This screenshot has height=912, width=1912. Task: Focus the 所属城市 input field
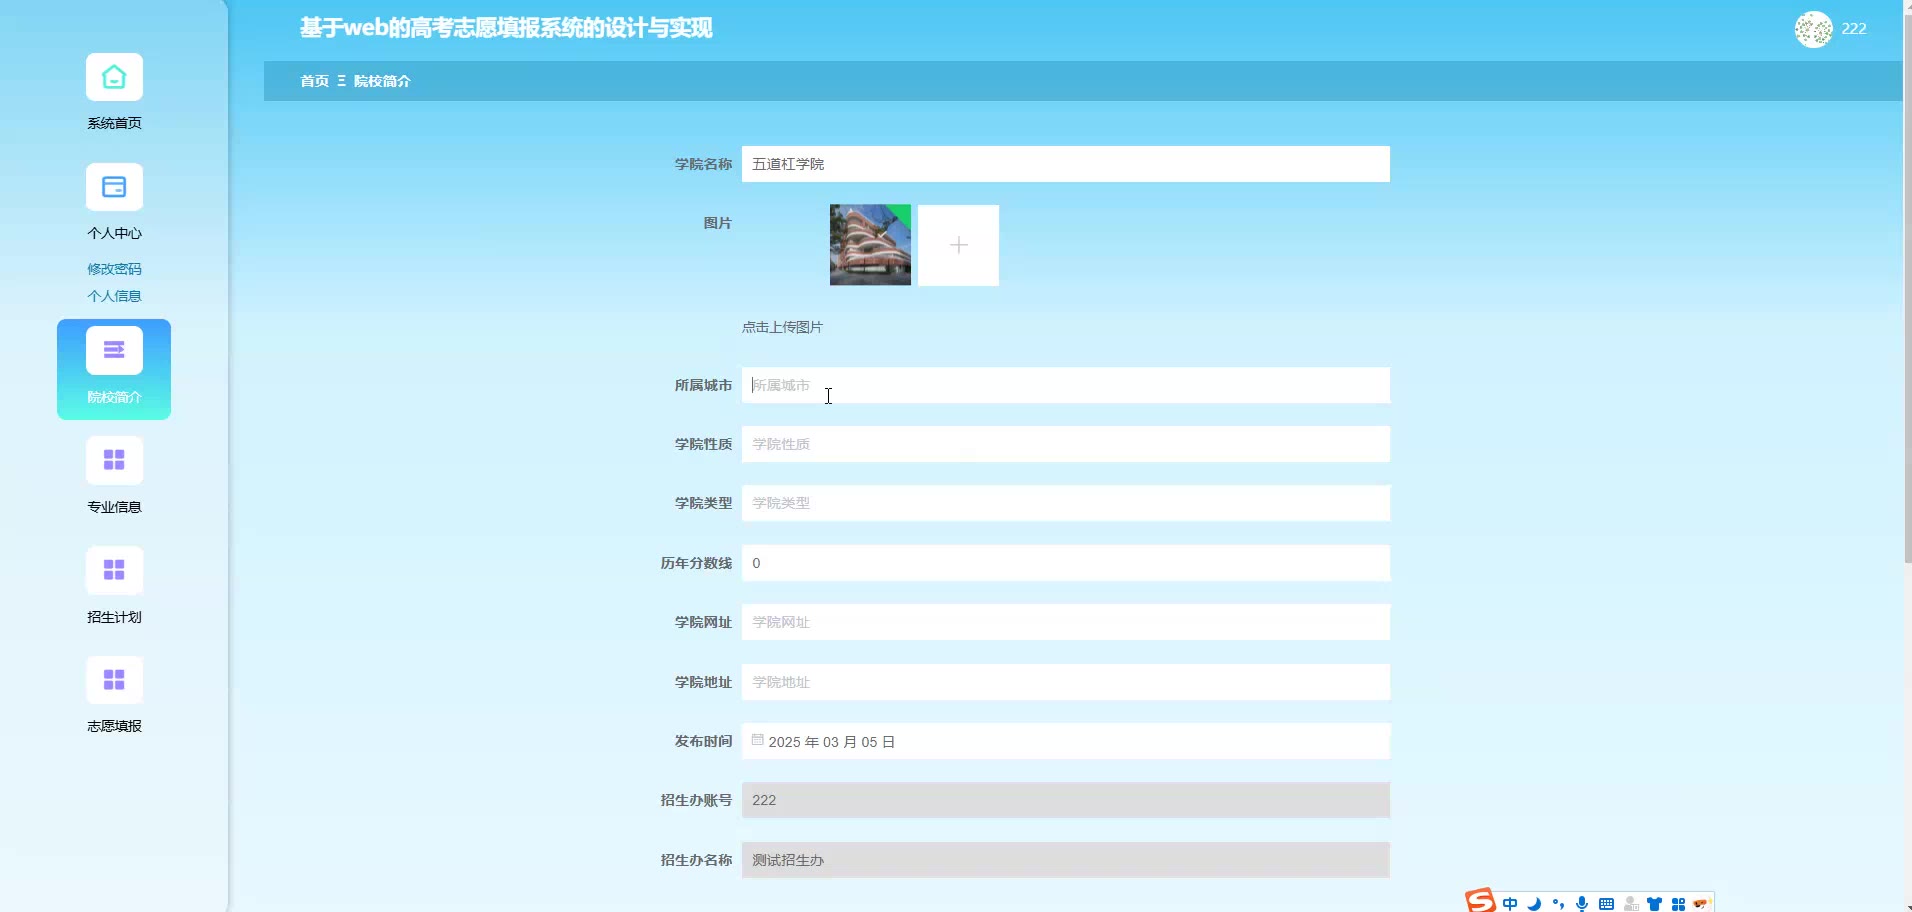[x=1066, y=385]
